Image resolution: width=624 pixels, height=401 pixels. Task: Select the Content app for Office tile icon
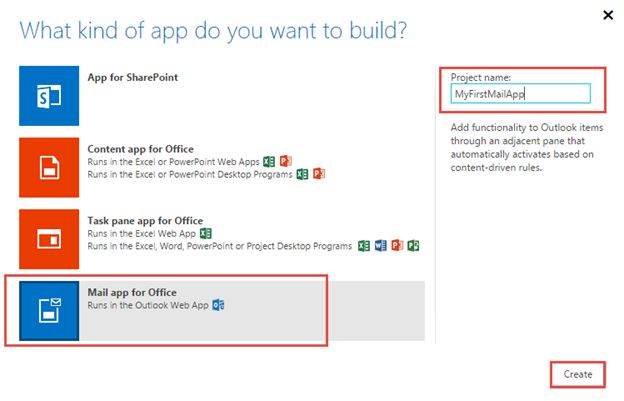(x=49, y=167)
